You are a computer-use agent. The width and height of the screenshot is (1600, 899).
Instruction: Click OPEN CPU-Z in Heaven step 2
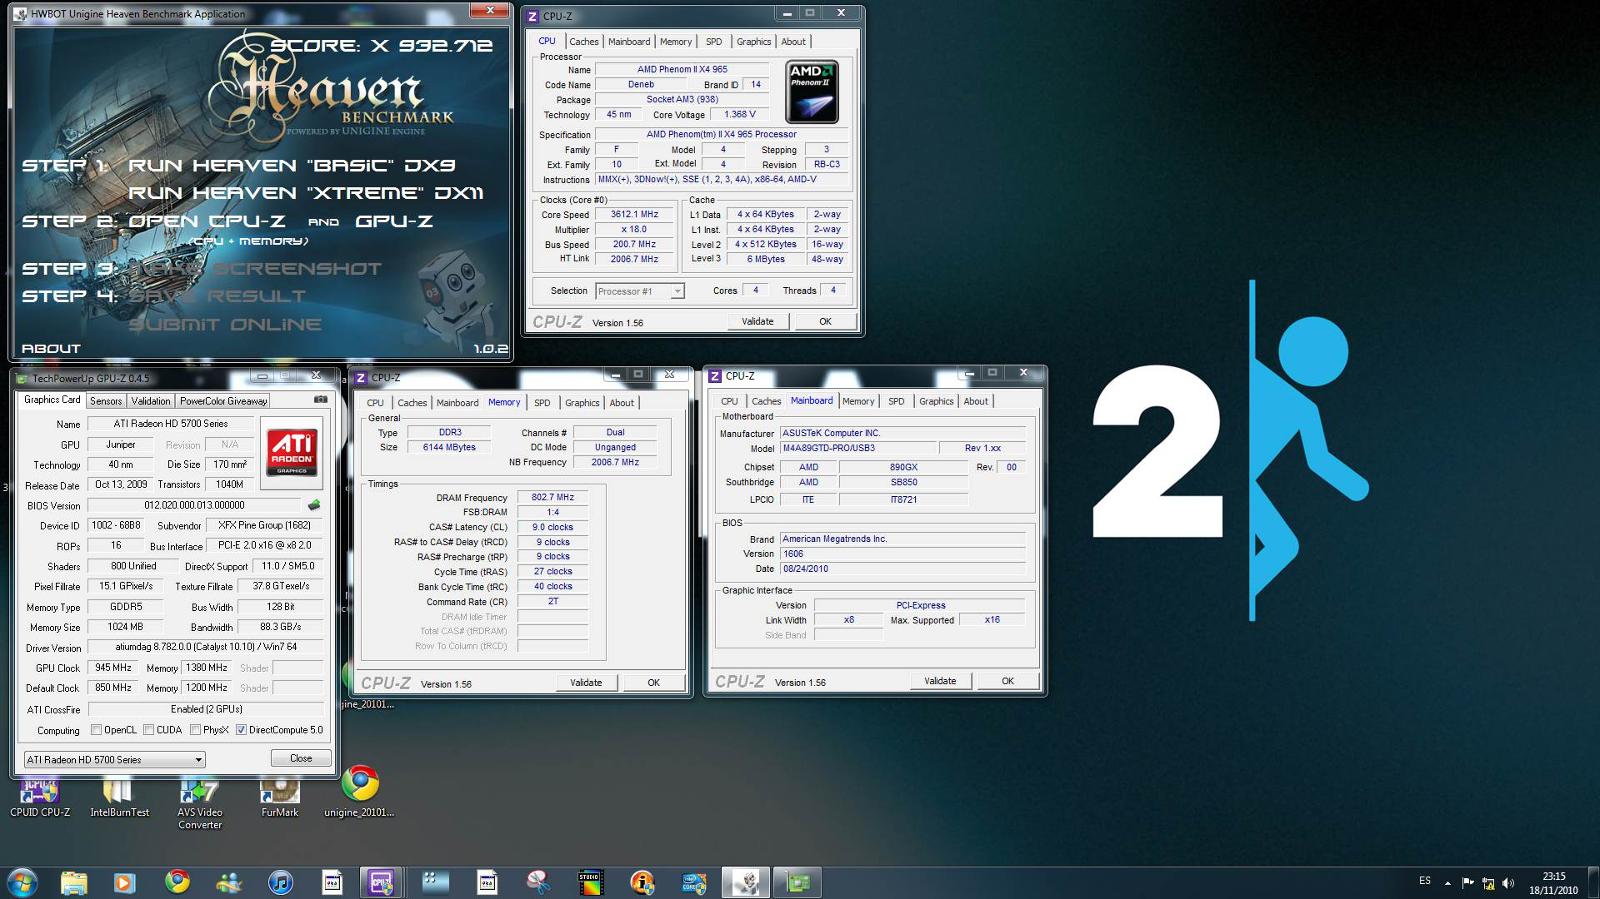(x=207, y=221)
